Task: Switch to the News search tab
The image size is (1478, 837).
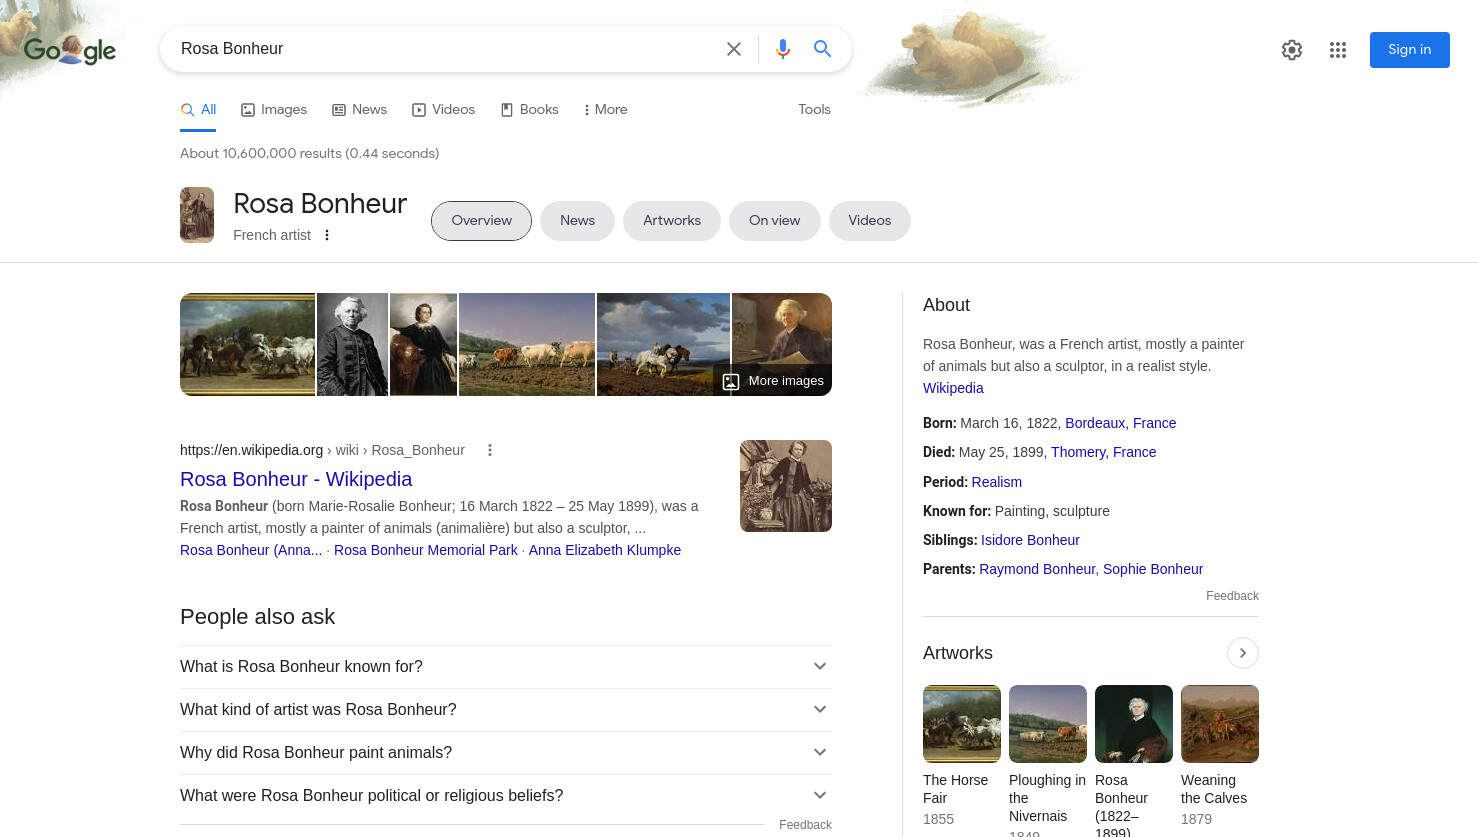Action: pos(359,110)
